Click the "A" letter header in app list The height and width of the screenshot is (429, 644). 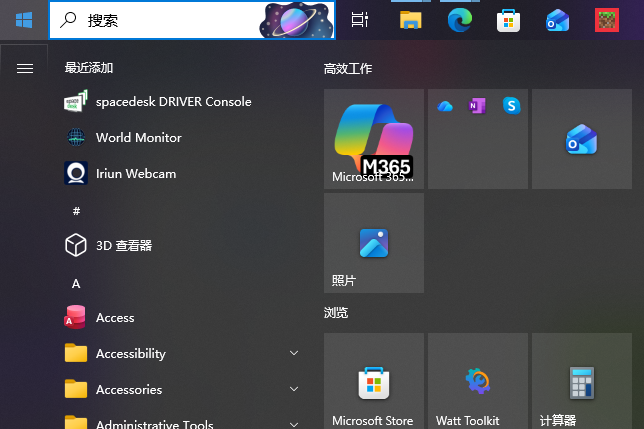pyautogui.click(x=76, y=284)
